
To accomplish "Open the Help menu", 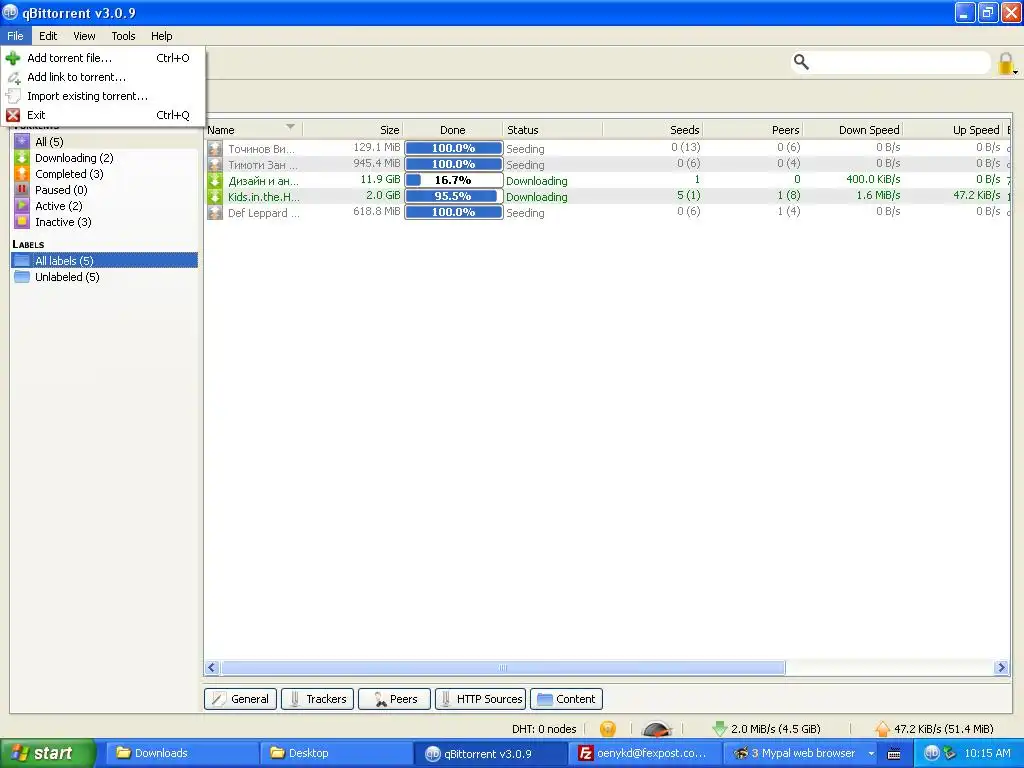I will (x=161, y=36).
